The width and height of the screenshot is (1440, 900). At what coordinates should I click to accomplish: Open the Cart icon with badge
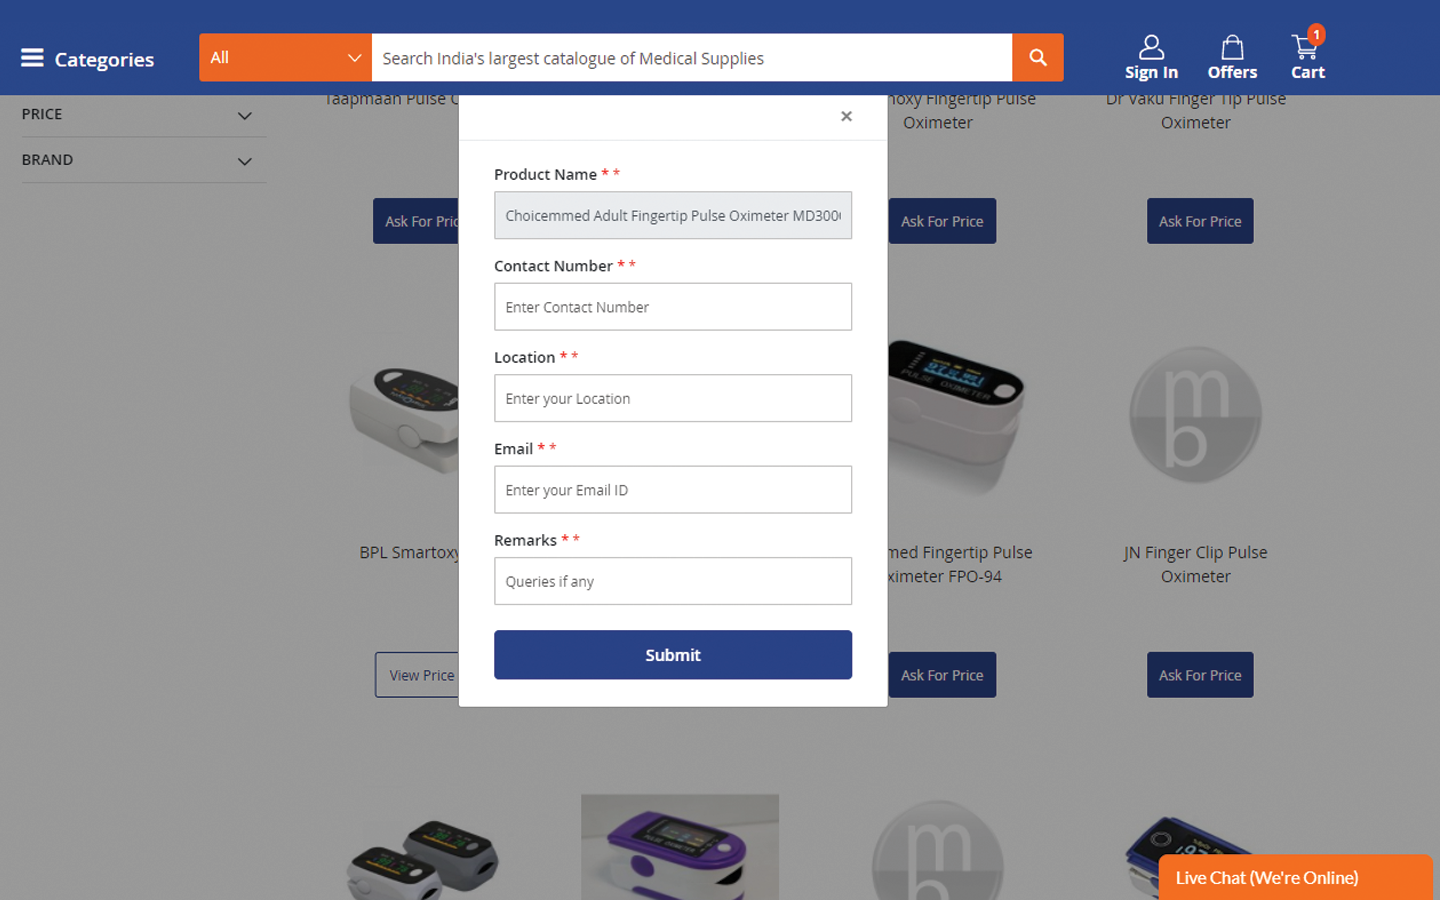click(1306, 45)
